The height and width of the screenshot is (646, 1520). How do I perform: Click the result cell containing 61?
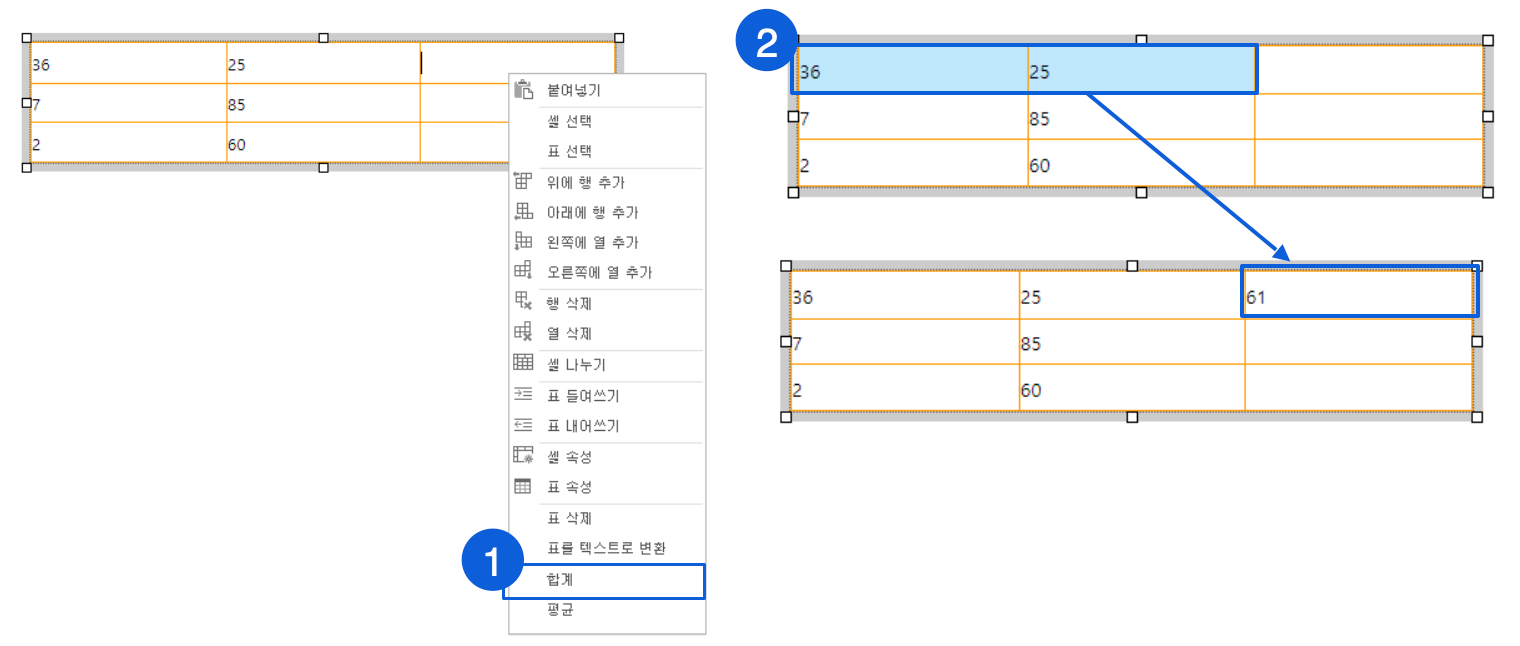click(1358, 296)
